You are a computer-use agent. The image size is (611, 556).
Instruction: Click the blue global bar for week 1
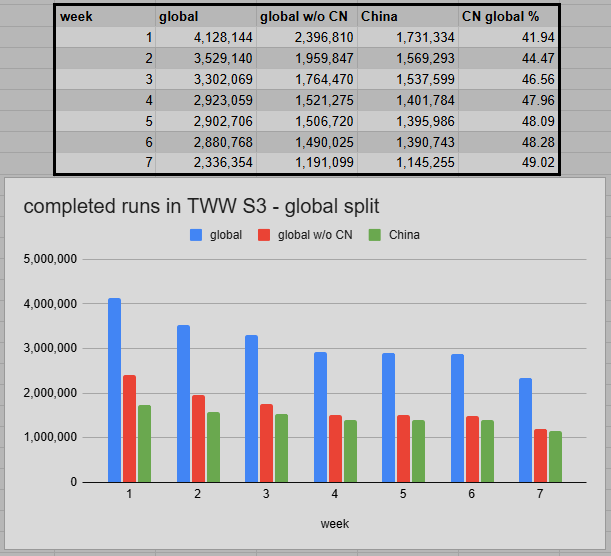(114, 390)
